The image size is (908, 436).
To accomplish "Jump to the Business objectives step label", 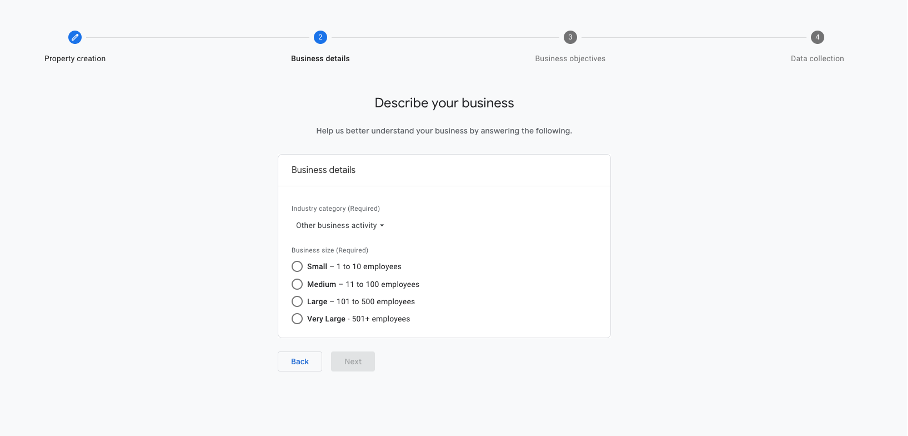I will point(570,58).
